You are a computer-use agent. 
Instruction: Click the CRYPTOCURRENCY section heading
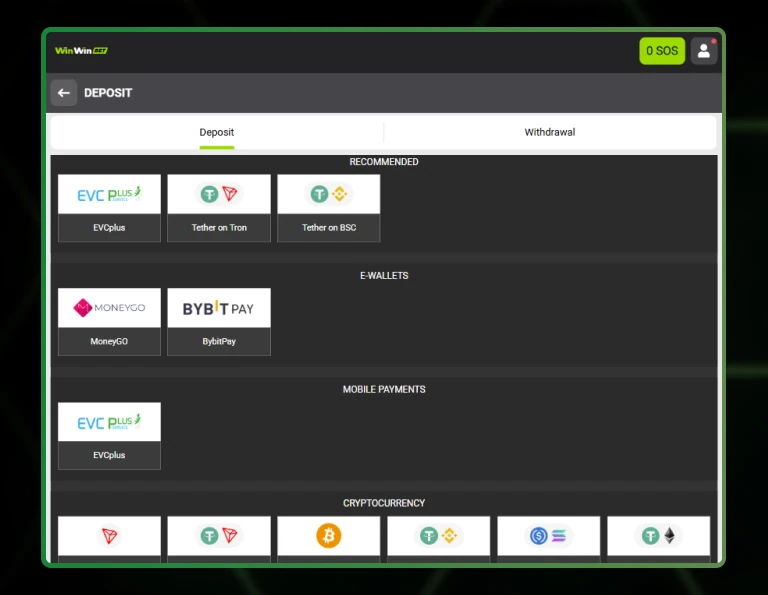pyautogui.click(x=384, y=503)
